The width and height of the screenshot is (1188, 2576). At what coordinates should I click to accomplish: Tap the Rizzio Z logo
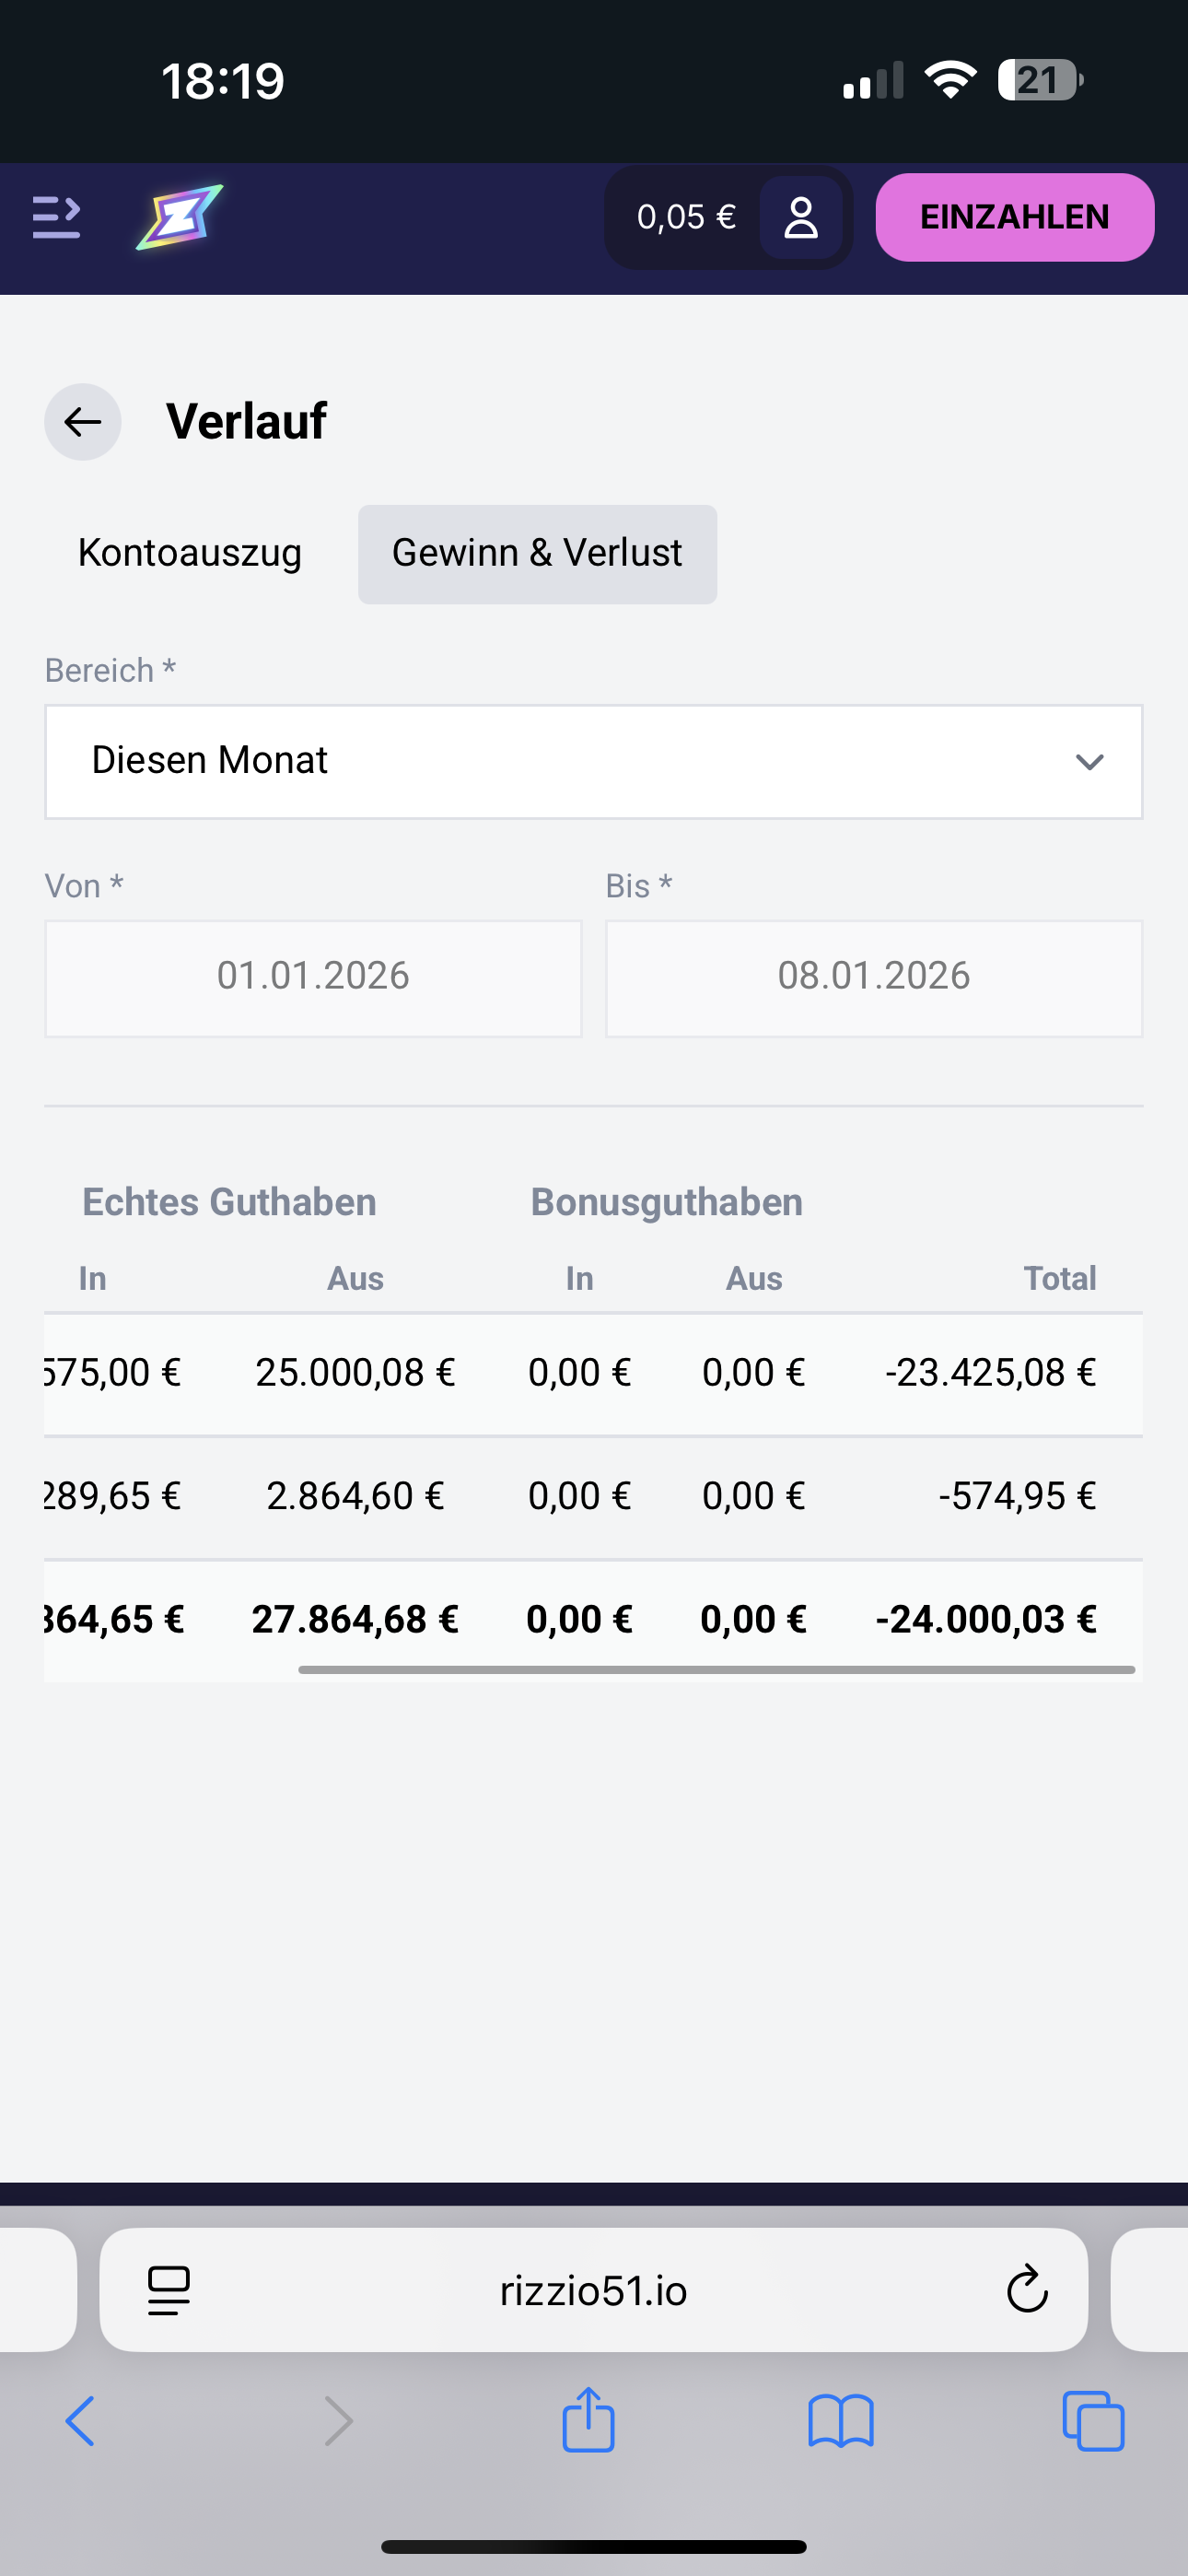coord(179,217)
